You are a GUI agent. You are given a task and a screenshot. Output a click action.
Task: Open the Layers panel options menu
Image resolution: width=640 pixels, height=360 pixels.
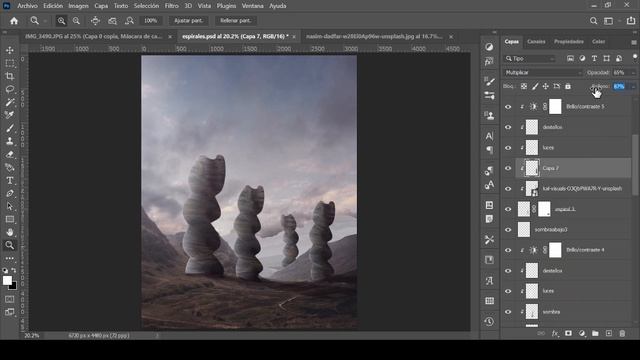pyautogui.click(x=633, y=42)
